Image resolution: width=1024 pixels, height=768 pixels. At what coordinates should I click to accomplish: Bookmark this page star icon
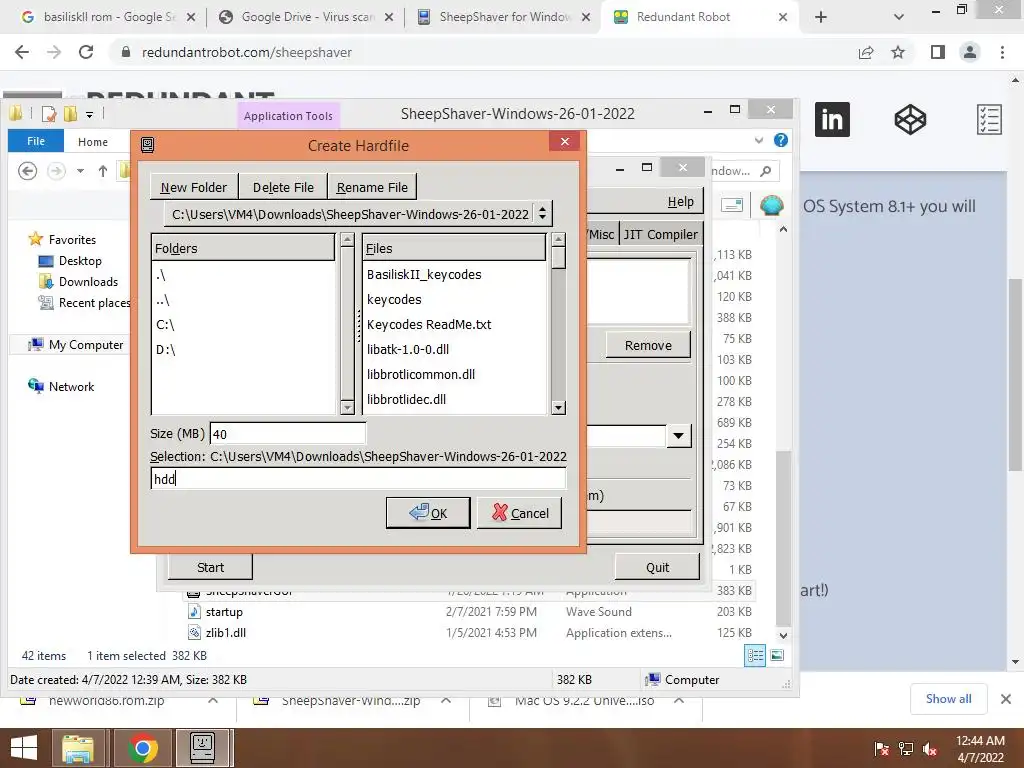coord(898,52)
